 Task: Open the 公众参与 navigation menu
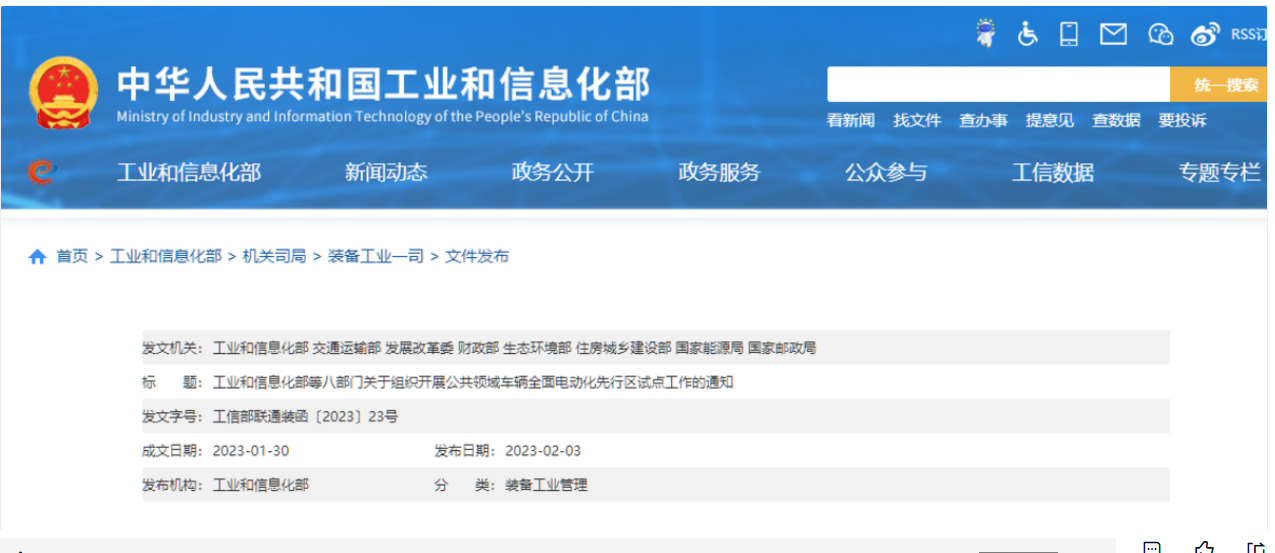click(x=886, y=173)
